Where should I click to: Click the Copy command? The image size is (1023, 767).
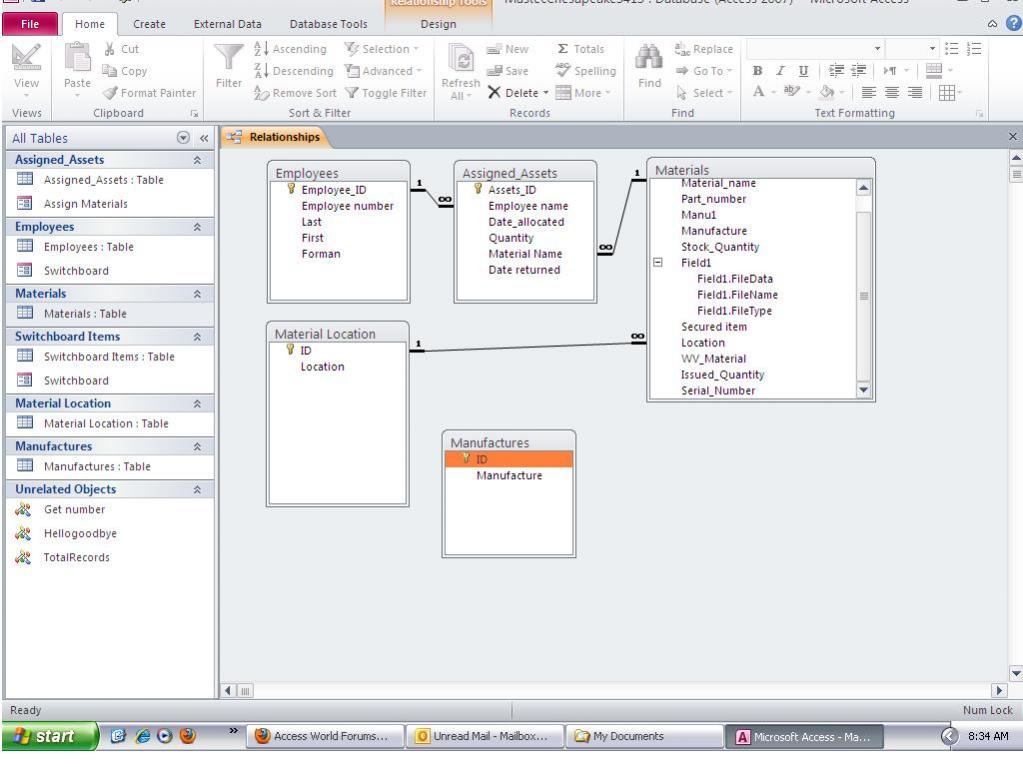125,71
